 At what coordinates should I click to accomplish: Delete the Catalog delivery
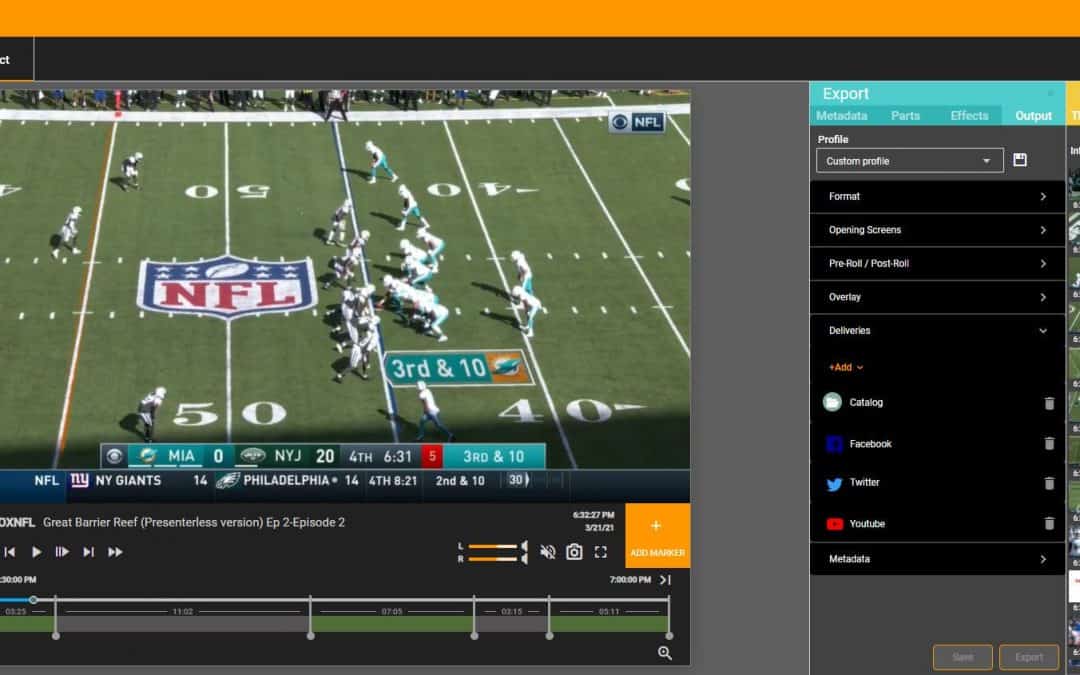click(1049, 403)
